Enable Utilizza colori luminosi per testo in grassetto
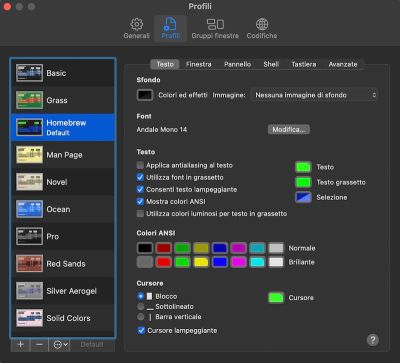This screenshot has height=363, width=400. [140, 213]
